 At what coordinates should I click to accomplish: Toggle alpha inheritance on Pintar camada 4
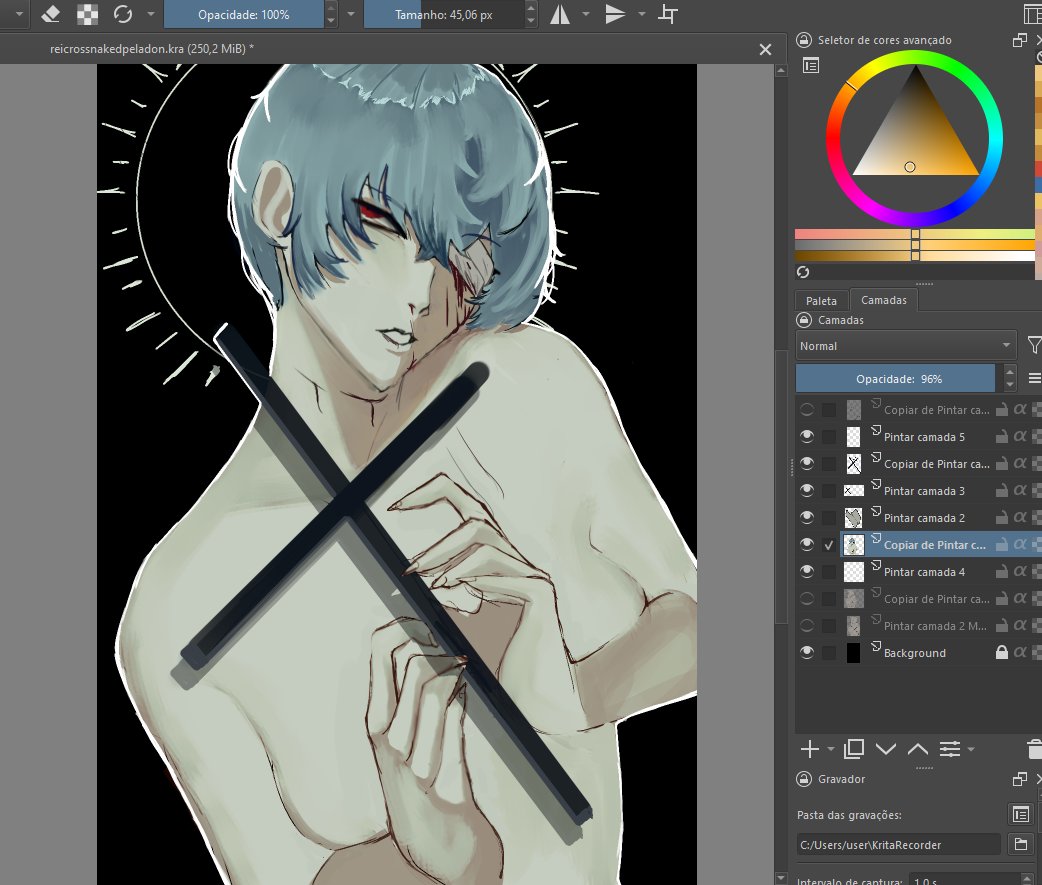coord(1020,571)
